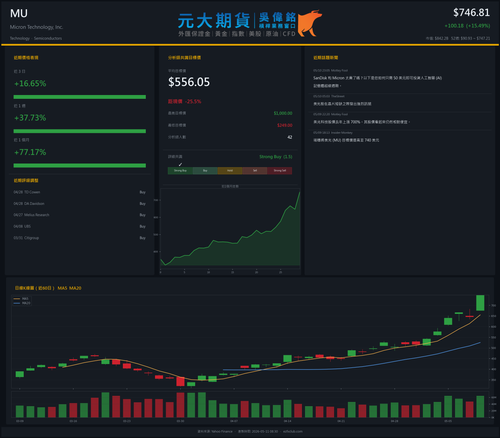Click the green area price trend chart
Viewport: 500px width, 438px height.
point(230,229)
